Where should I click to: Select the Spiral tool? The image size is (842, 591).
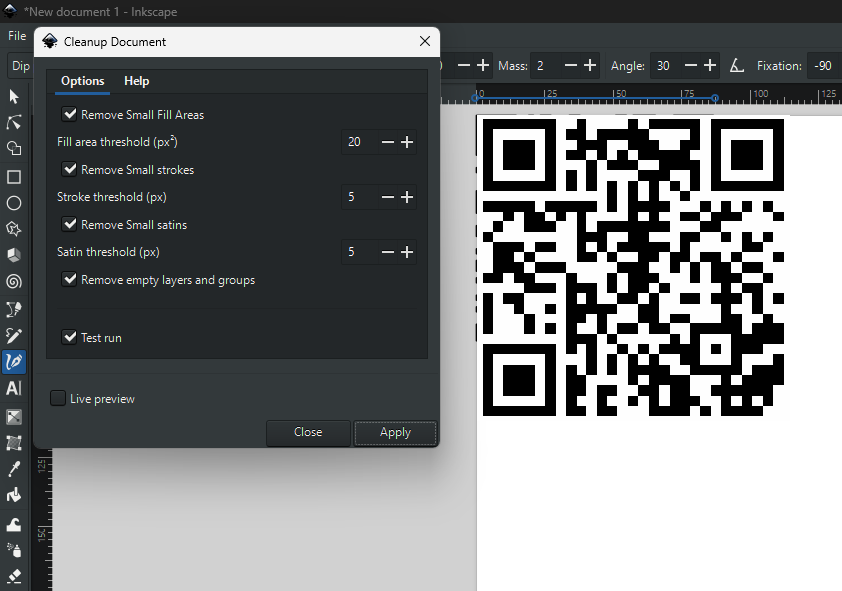(x=14, y=281)
